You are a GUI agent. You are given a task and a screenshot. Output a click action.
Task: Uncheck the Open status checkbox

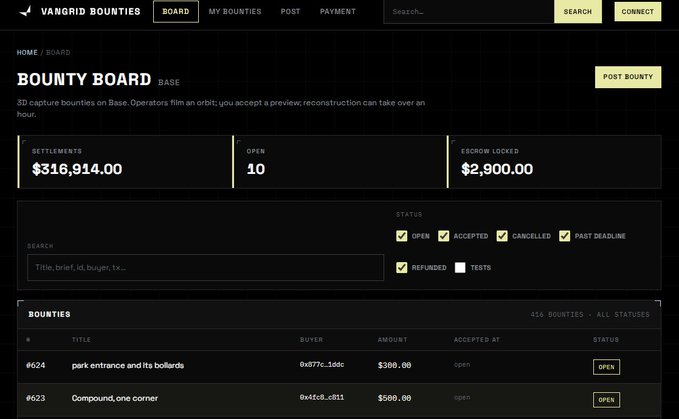point(401,236)
